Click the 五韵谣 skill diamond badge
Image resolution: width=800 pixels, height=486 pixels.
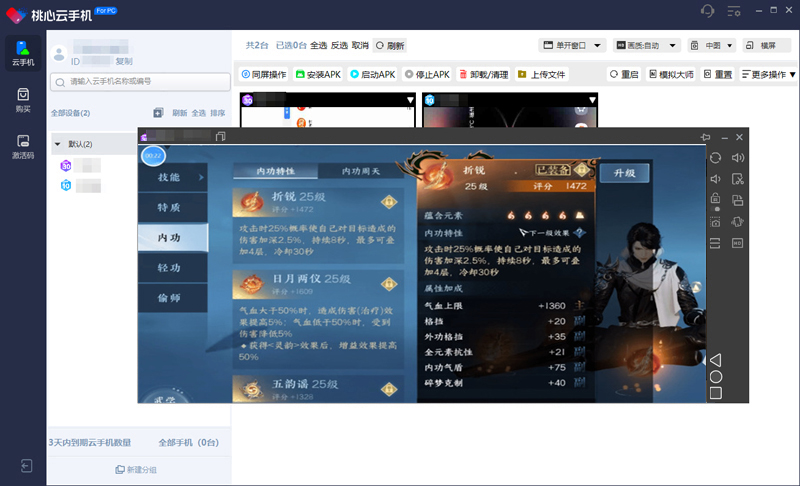pyautogui.click(x=389, y=390)
